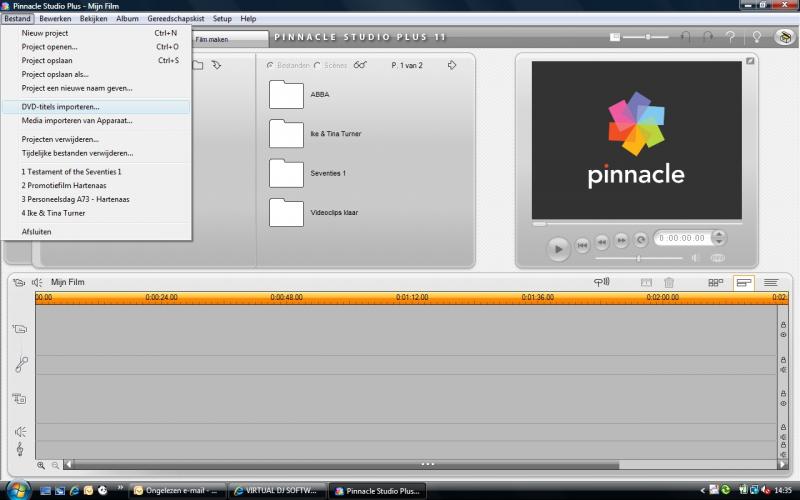Lock the sound effects track padlock

(783, 427)
